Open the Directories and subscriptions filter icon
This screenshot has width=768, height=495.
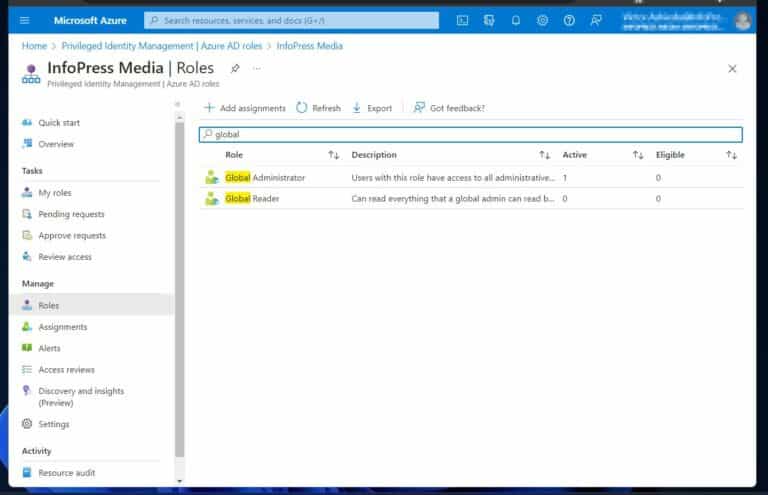pyautogui.click(x=489, y=21)
